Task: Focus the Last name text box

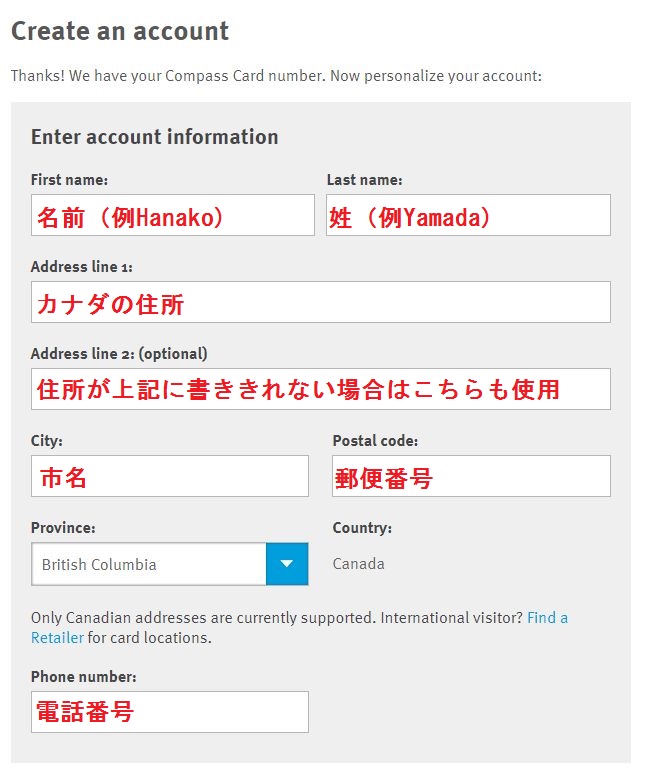Action: pyautogui.click(x=468, y=215)
